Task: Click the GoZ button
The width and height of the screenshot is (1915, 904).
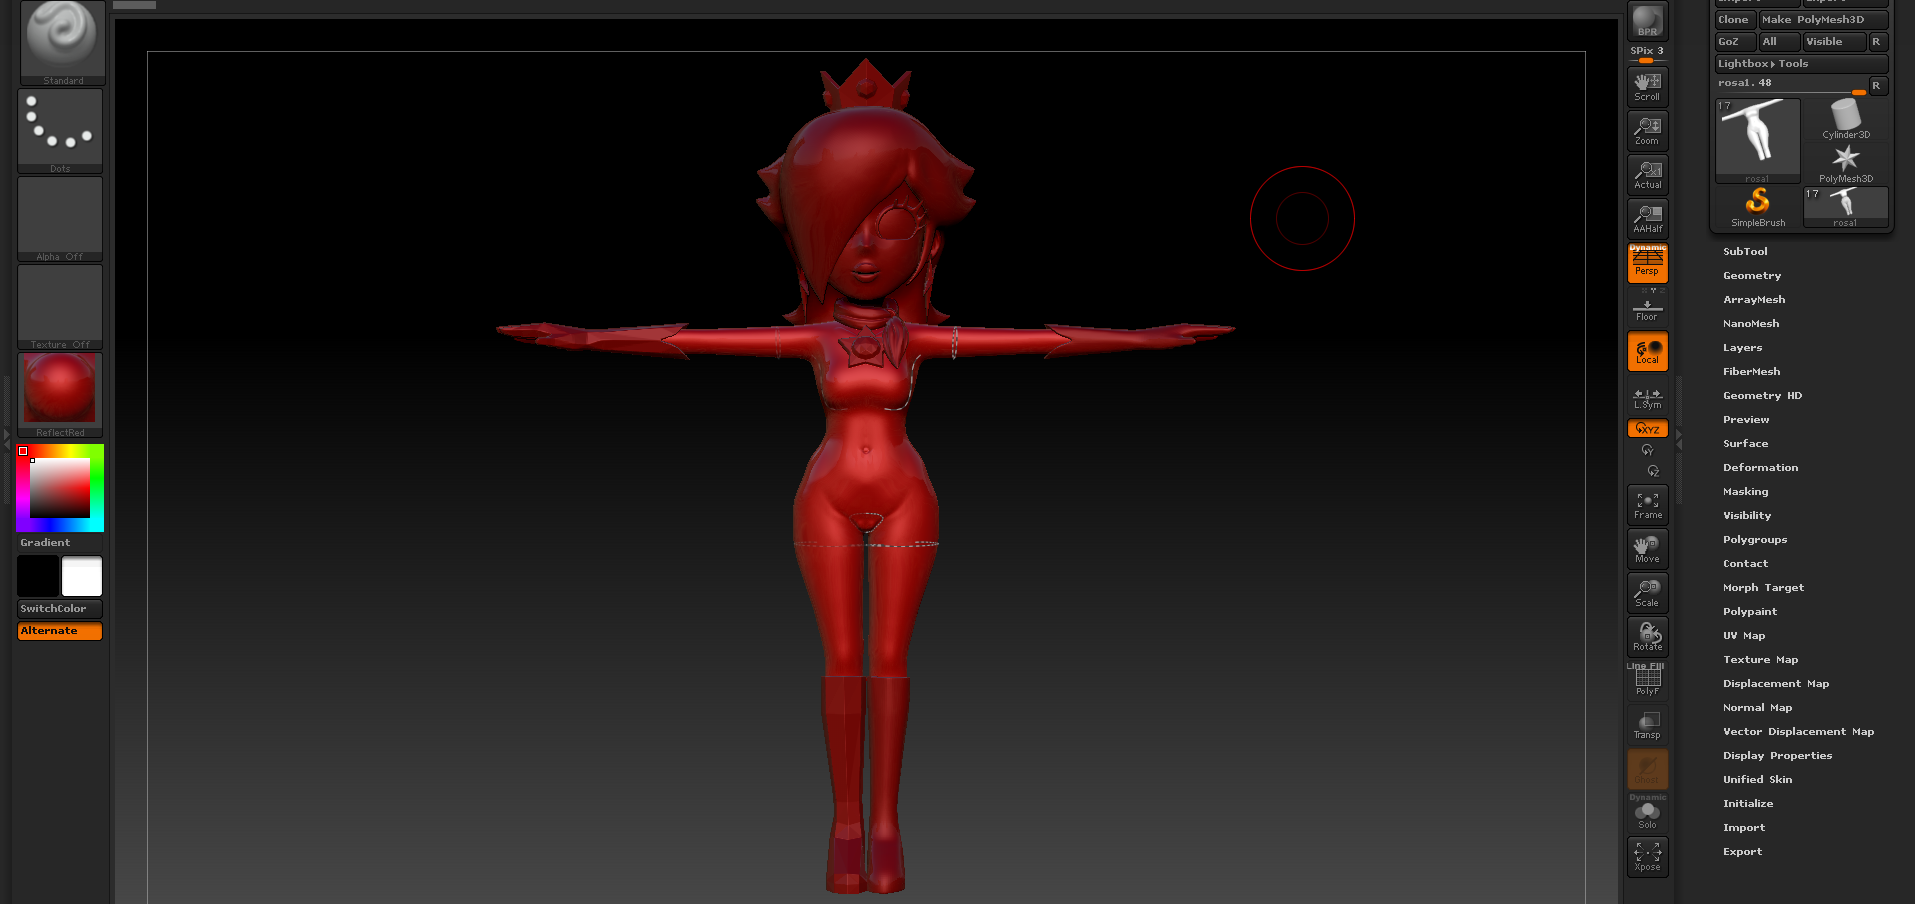Action: point(1735,42)
